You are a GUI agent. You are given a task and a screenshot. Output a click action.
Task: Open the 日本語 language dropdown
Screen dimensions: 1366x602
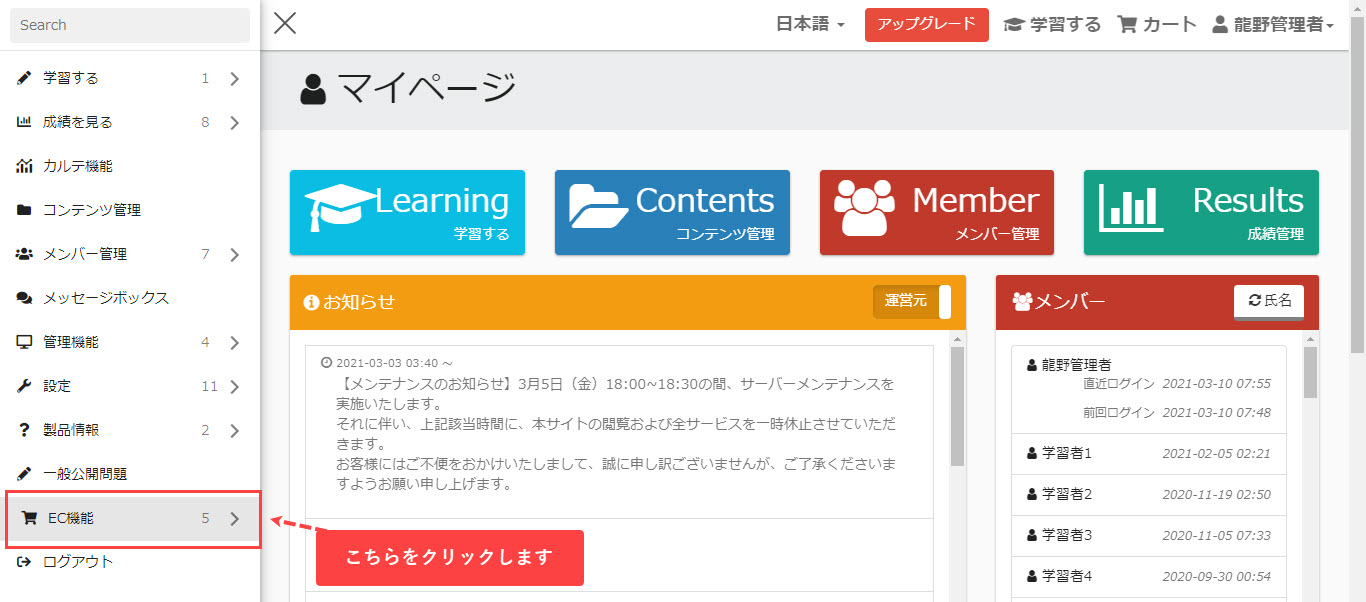tap(810, 25)
